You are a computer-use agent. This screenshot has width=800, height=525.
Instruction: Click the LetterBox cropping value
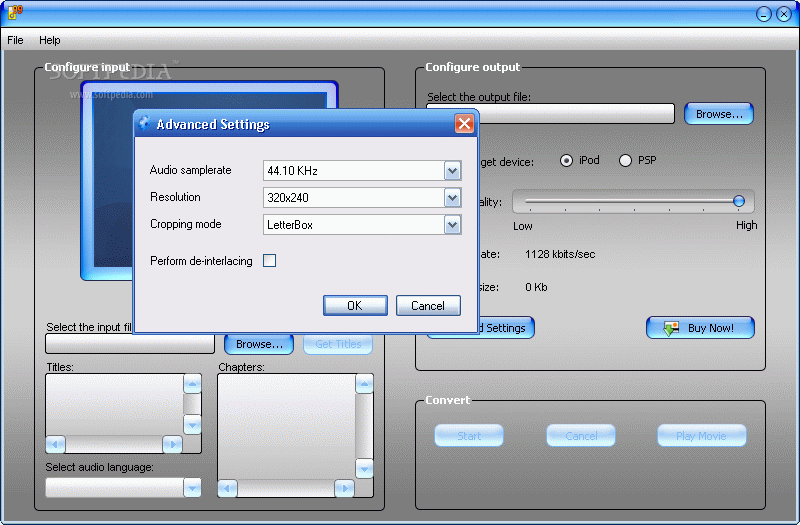[x=290, y=225]
